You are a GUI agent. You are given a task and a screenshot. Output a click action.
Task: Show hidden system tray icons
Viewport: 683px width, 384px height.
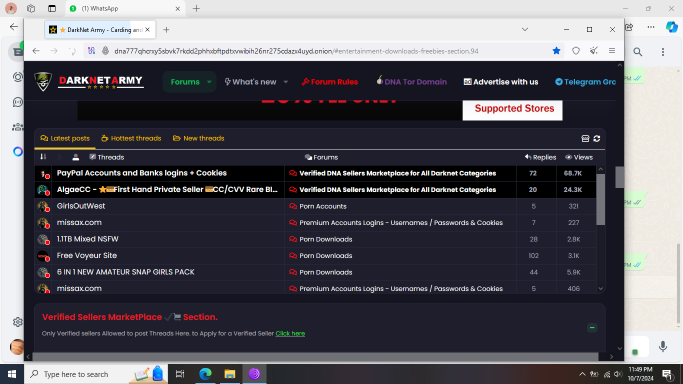tap(582, 374)
